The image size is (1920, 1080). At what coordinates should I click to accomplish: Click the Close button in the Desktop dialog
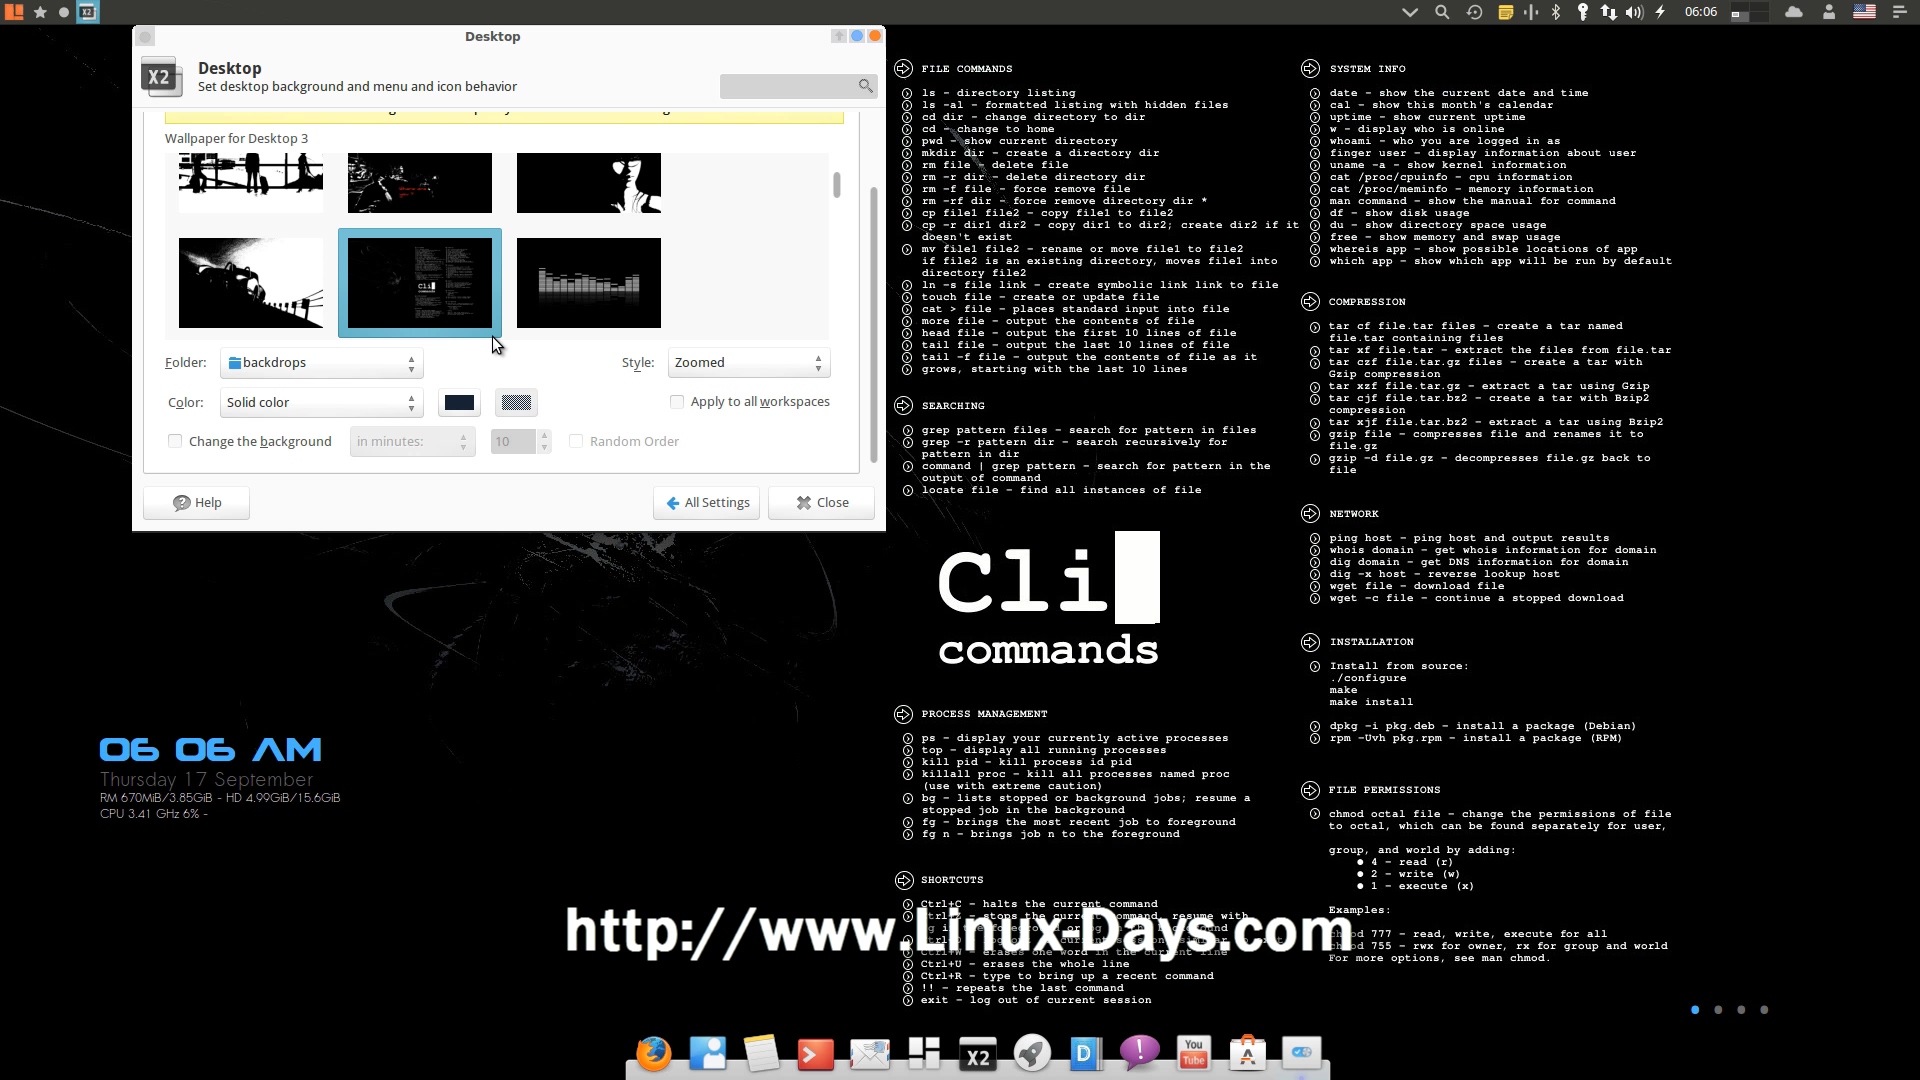(821, 503)
